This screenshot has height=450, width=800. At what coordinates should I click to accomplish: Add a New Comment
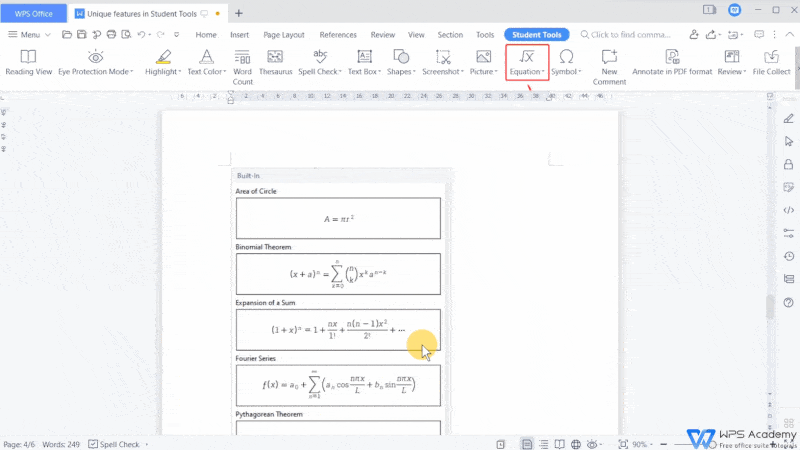609,67
